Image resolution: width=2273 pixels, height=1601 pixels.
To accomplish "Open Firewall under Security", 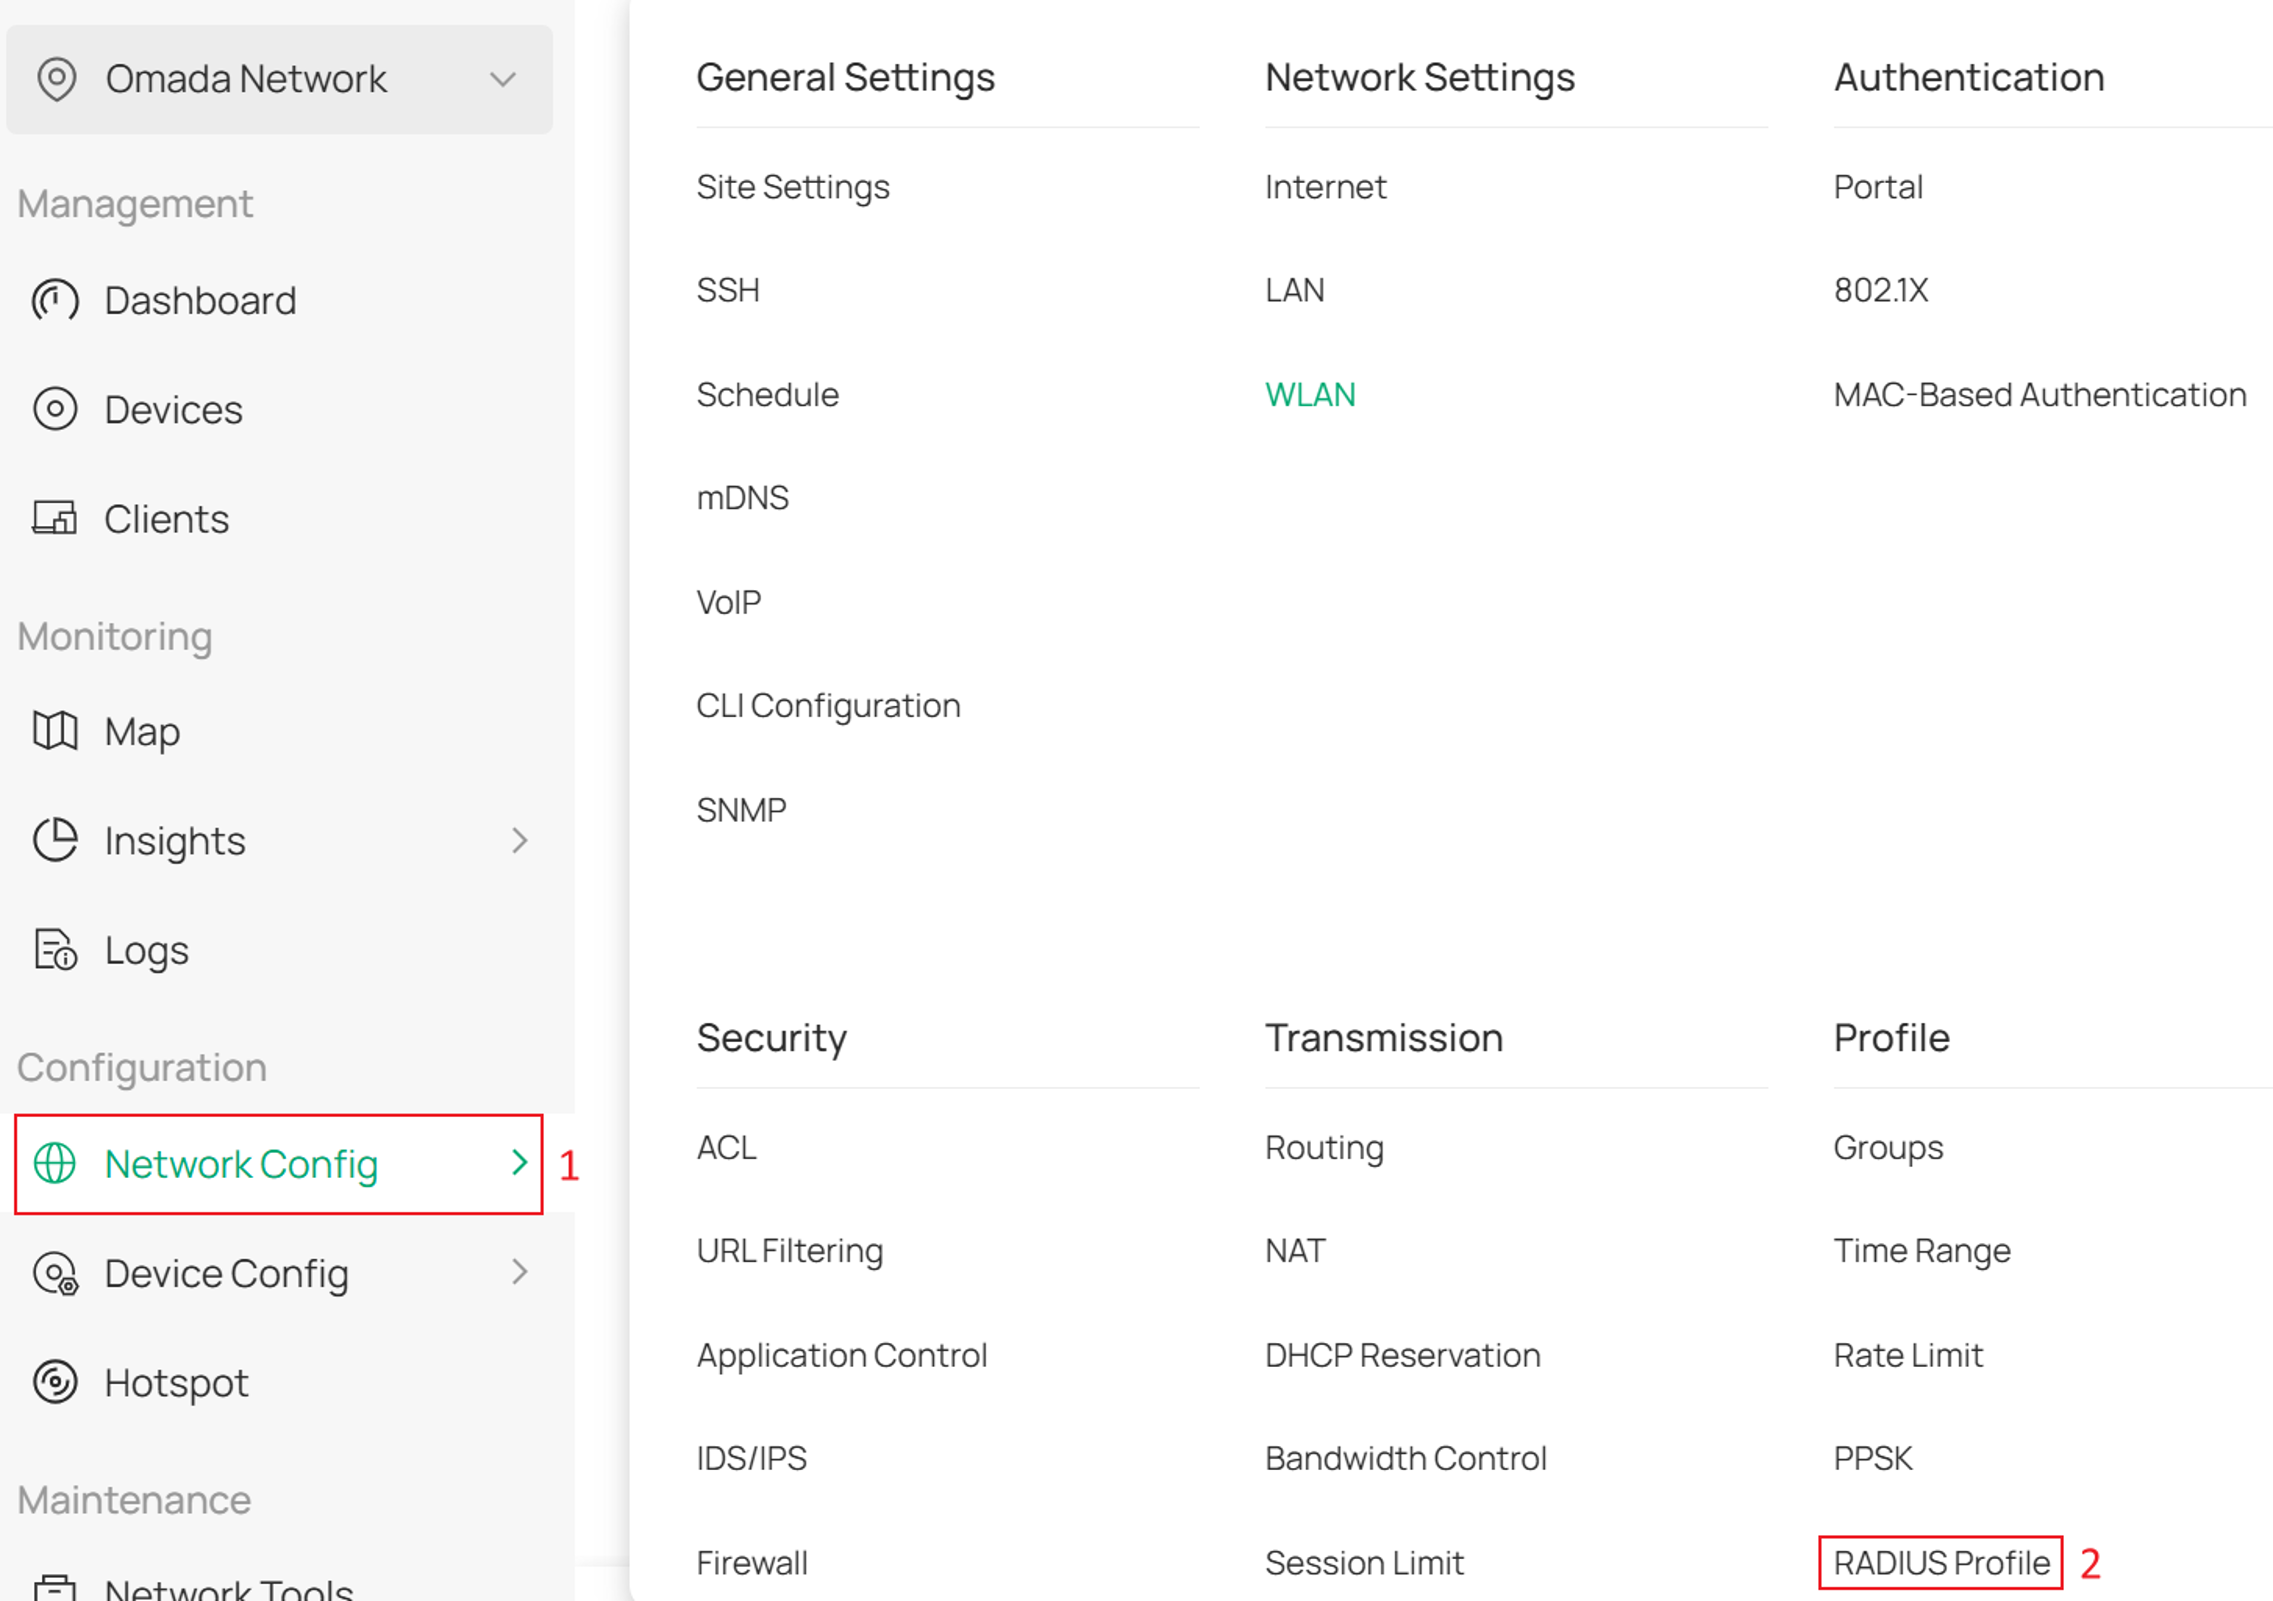I will tap(751, 1562).
